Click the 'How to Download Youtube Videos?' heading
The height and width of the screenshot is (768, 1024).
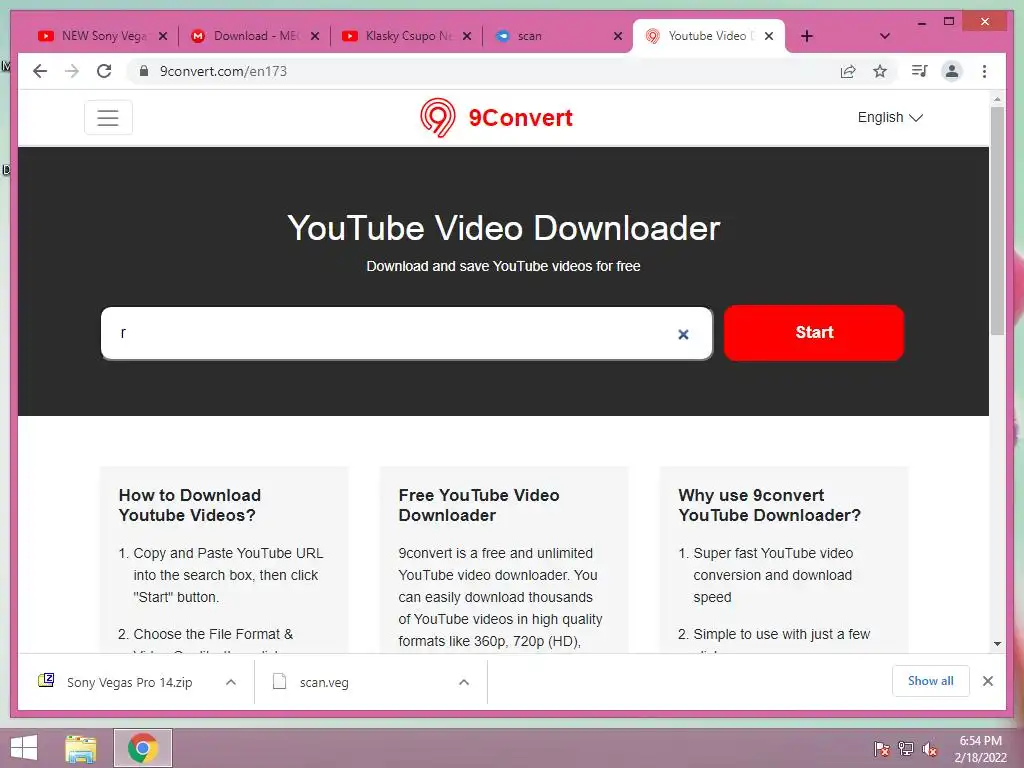tap(189, 505)
